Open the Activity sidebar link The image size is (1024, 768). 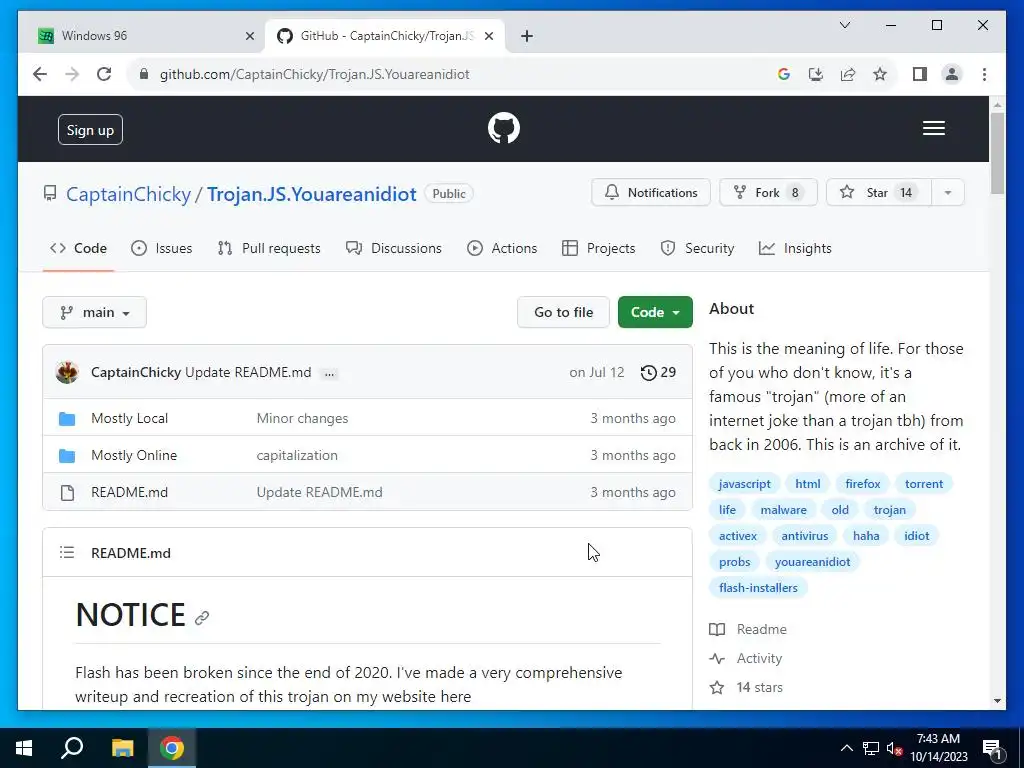click(x=746, y=658)
